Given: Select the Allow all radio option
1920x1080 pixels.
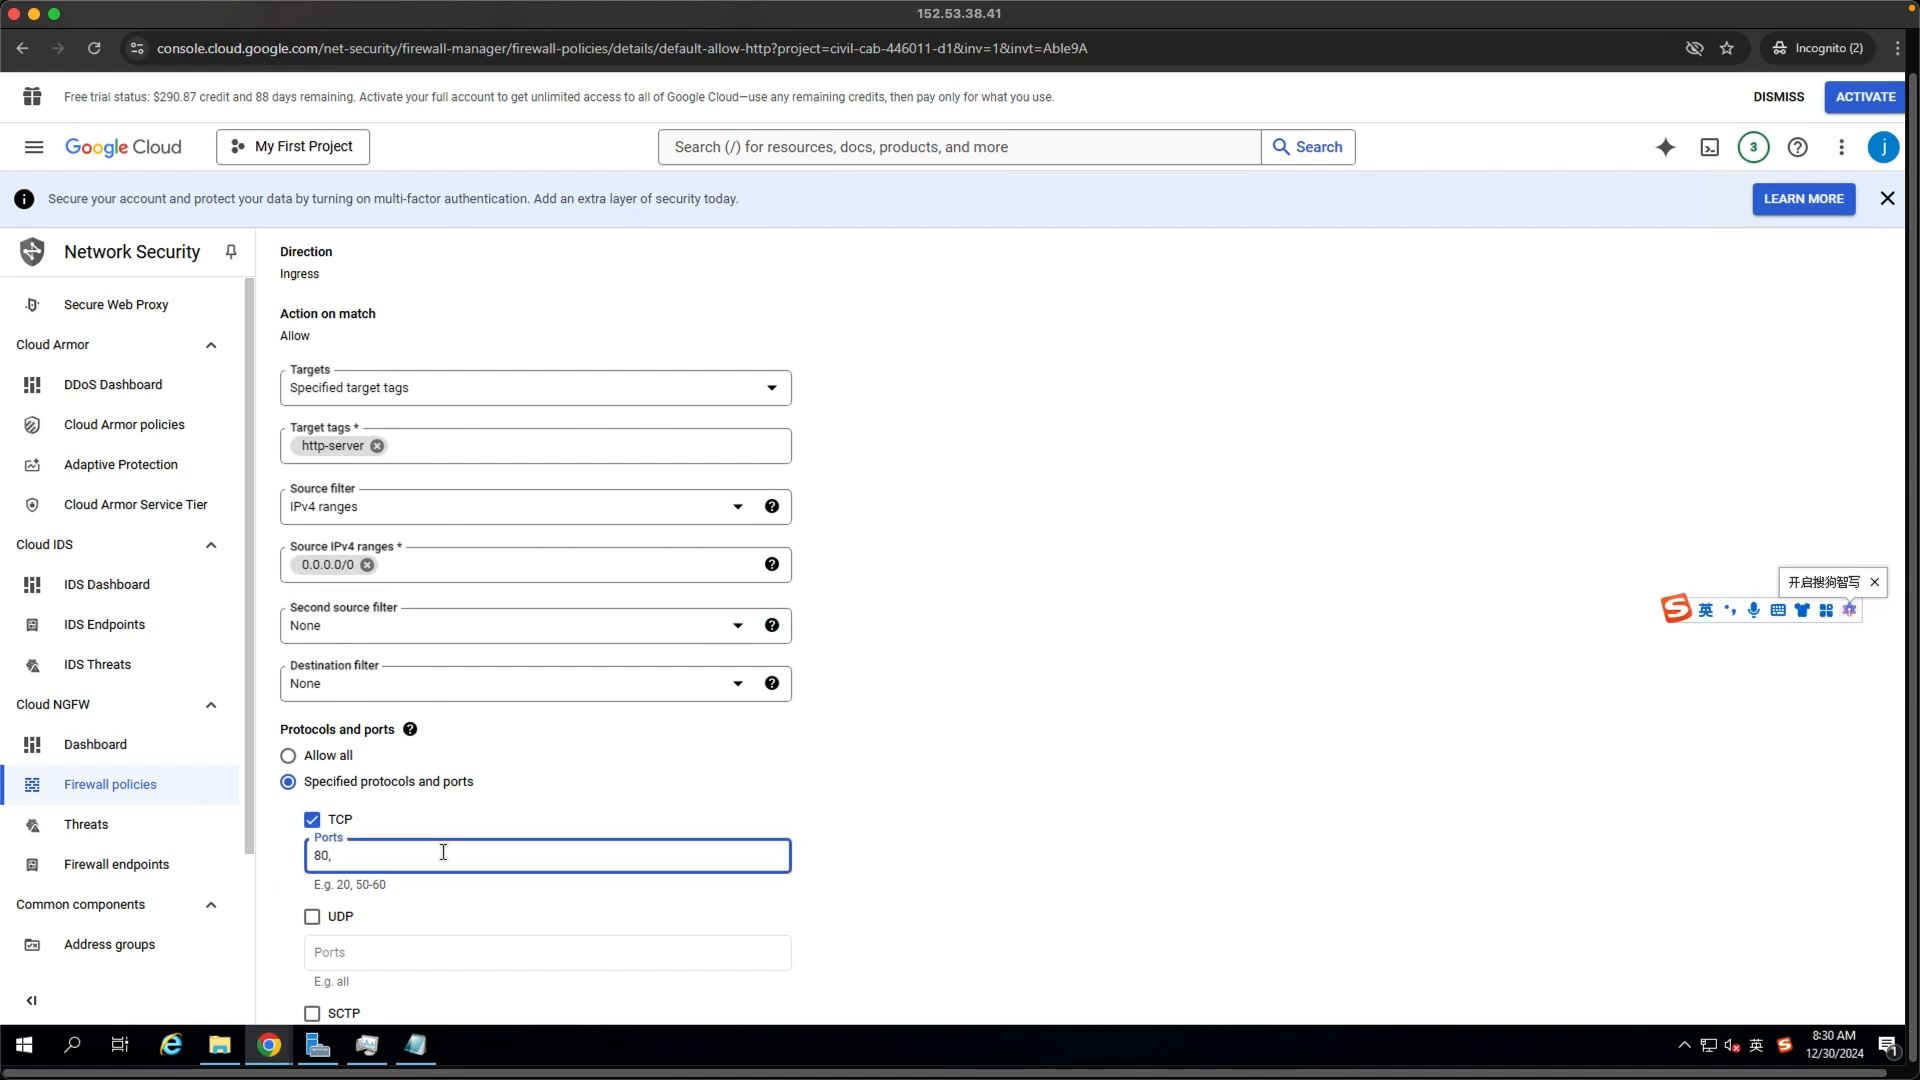Looking at the screenshot, I should tap(288, 756).
